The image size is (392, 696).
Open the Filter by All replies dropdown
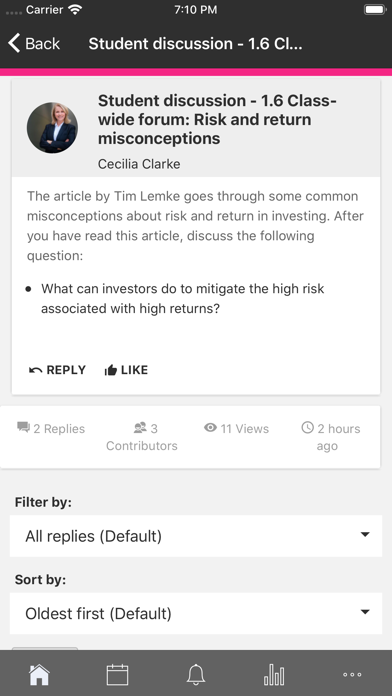(x=196, y=536)
